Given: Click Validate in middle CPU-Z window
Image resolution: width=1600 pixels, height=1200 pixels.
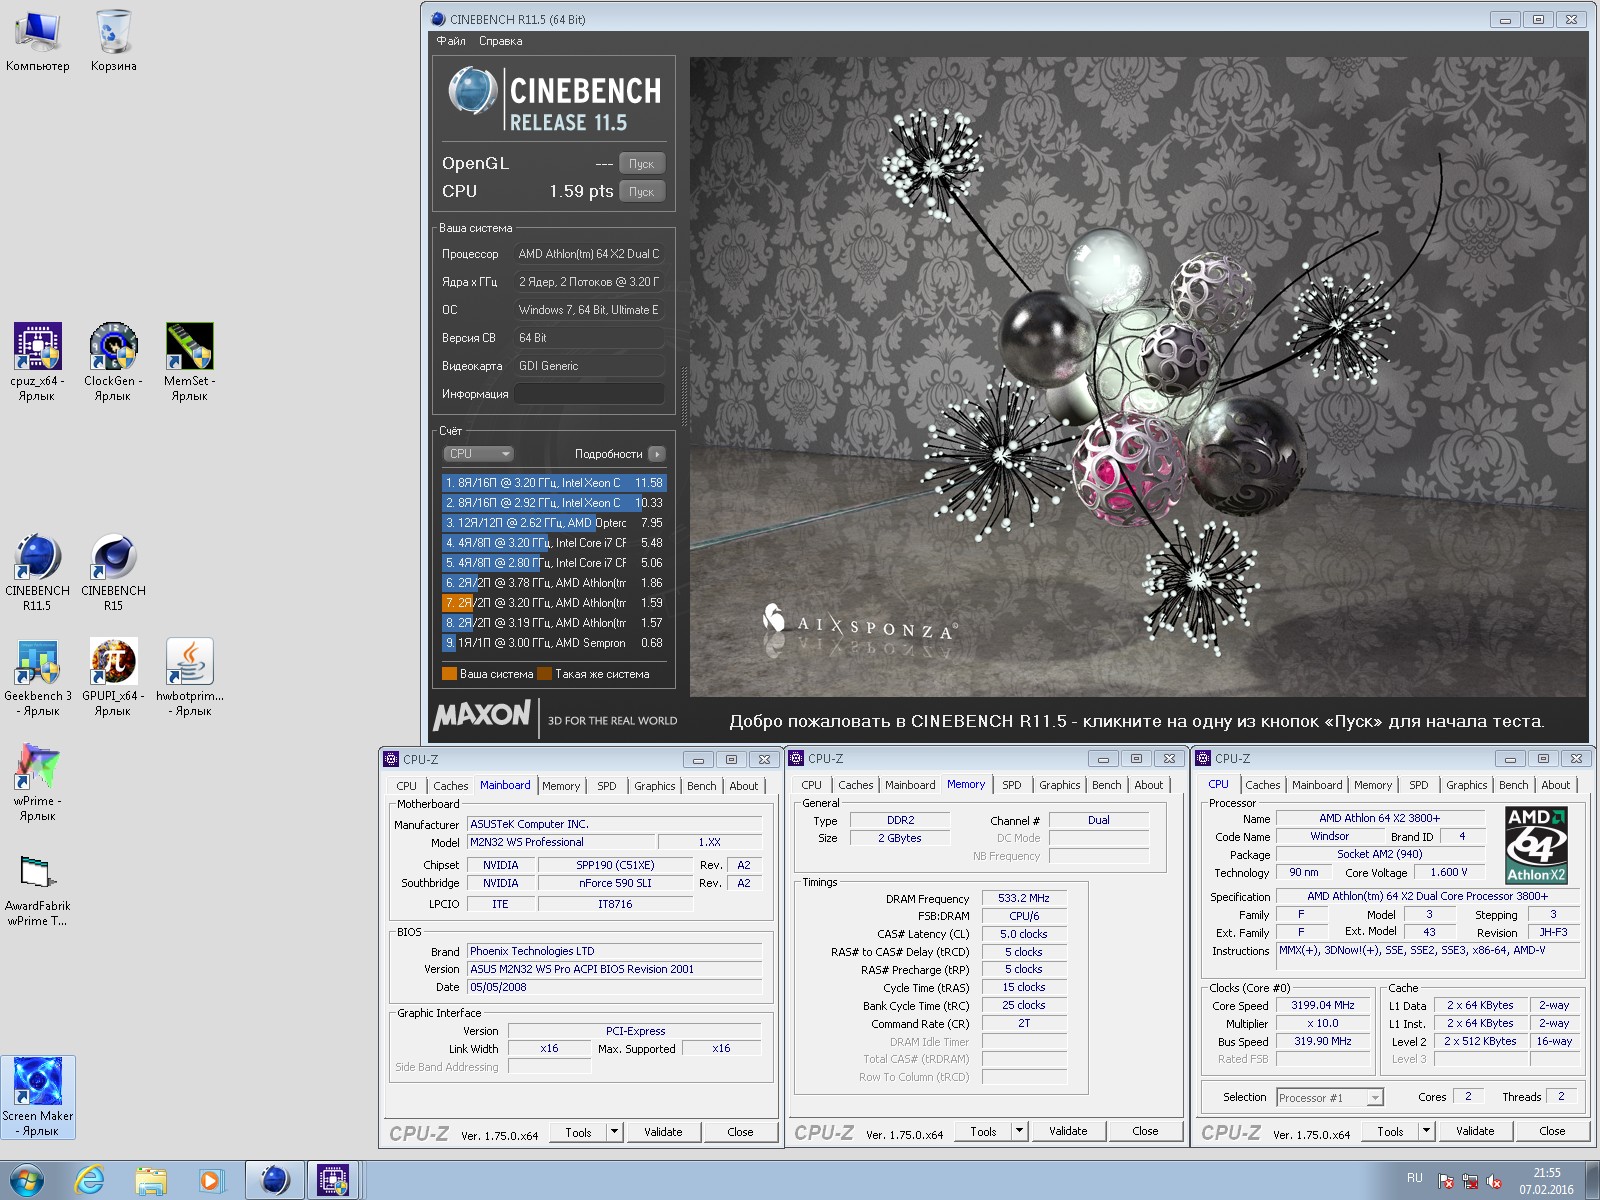Looking at the screenshot, I should tap(1068, 1131).
